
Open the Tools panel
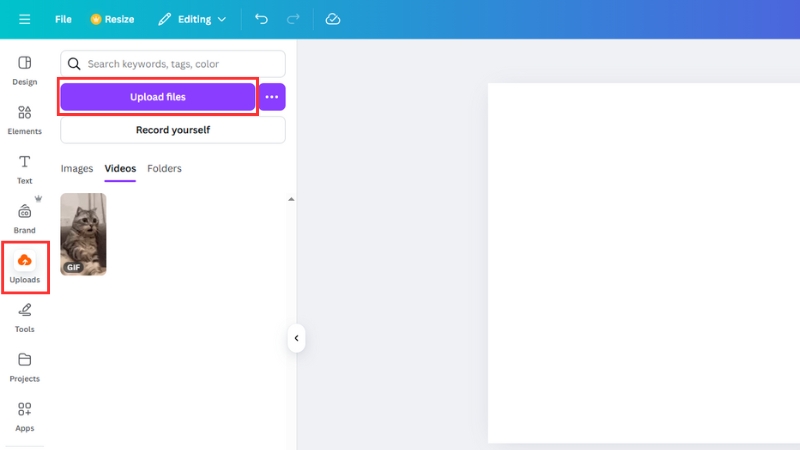tap(25, 316)
